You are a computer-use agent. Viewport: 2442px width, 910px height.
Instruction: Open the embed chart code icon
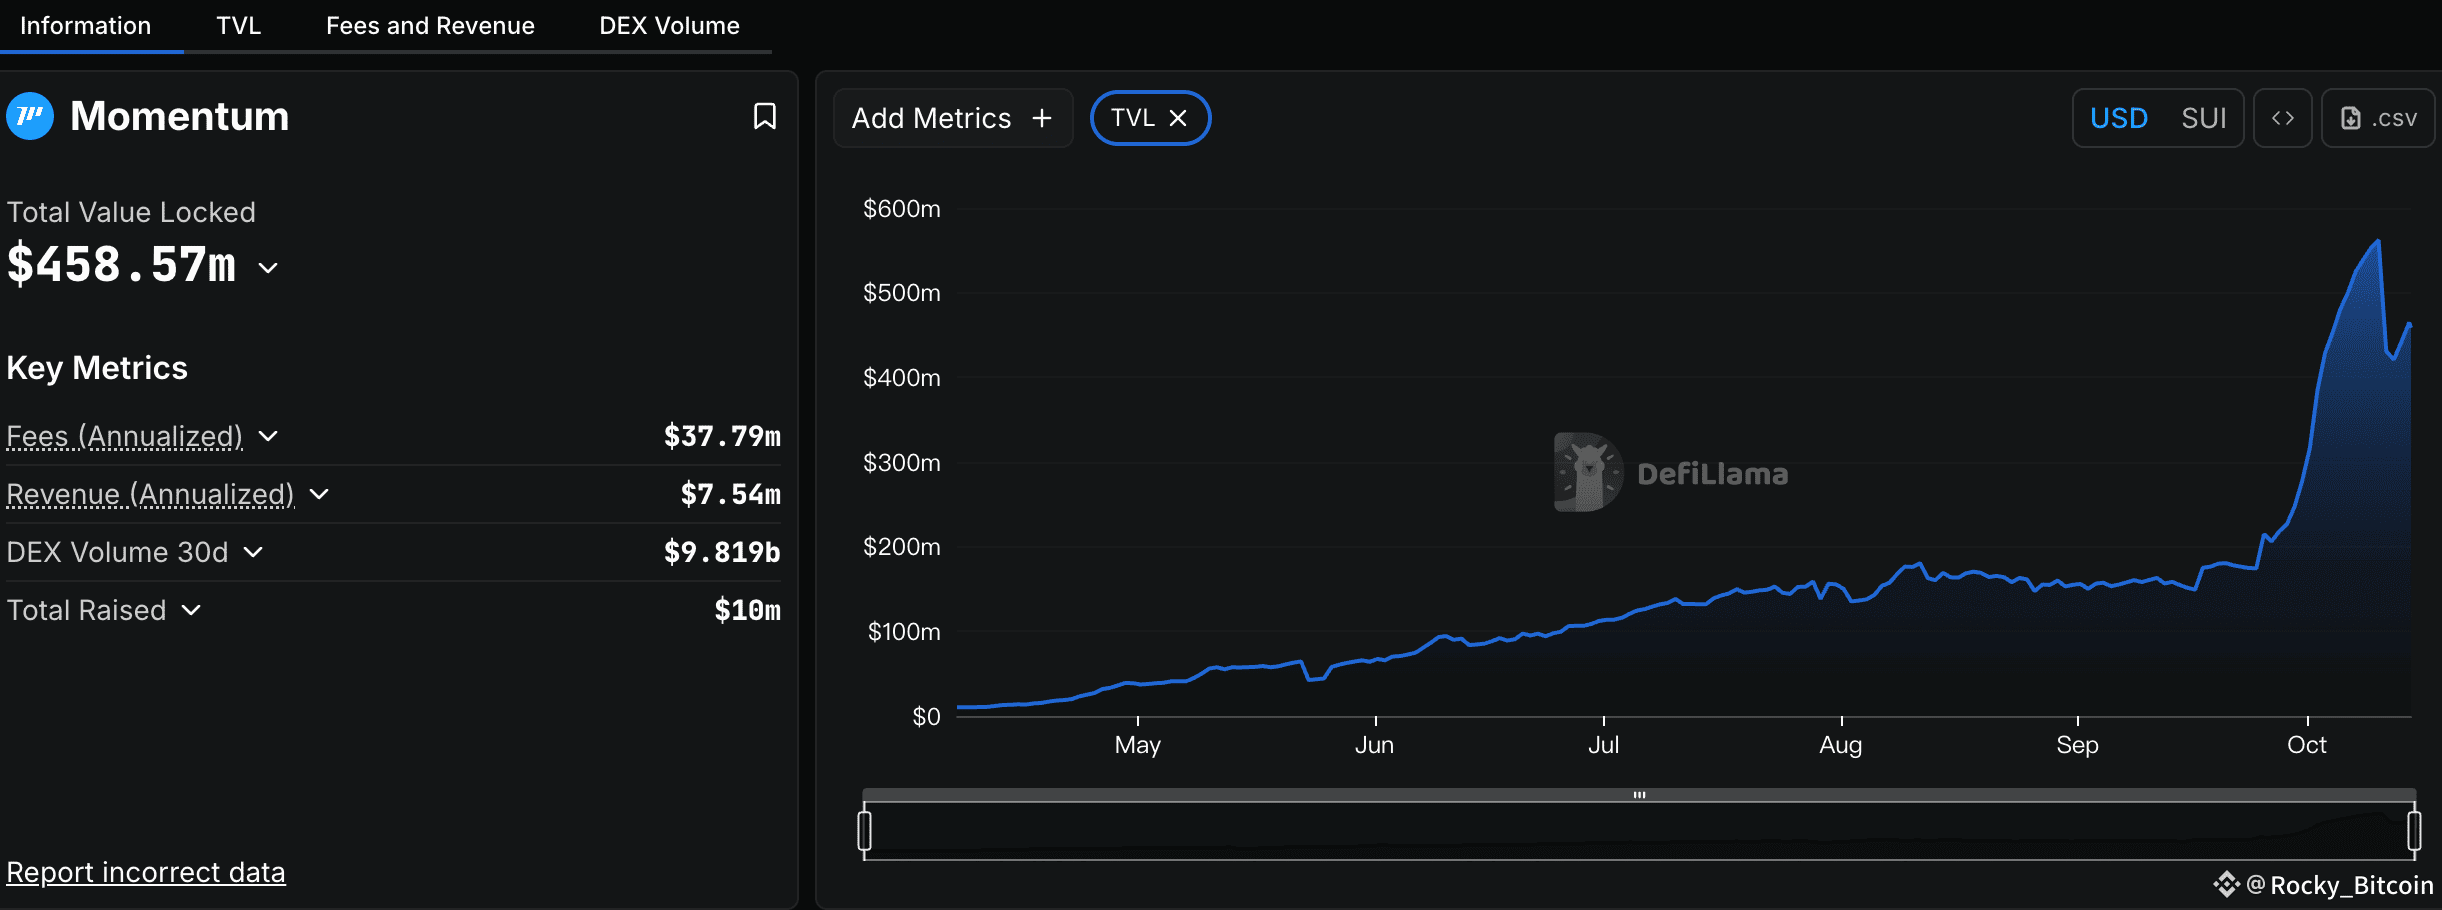coord(2282,118)
